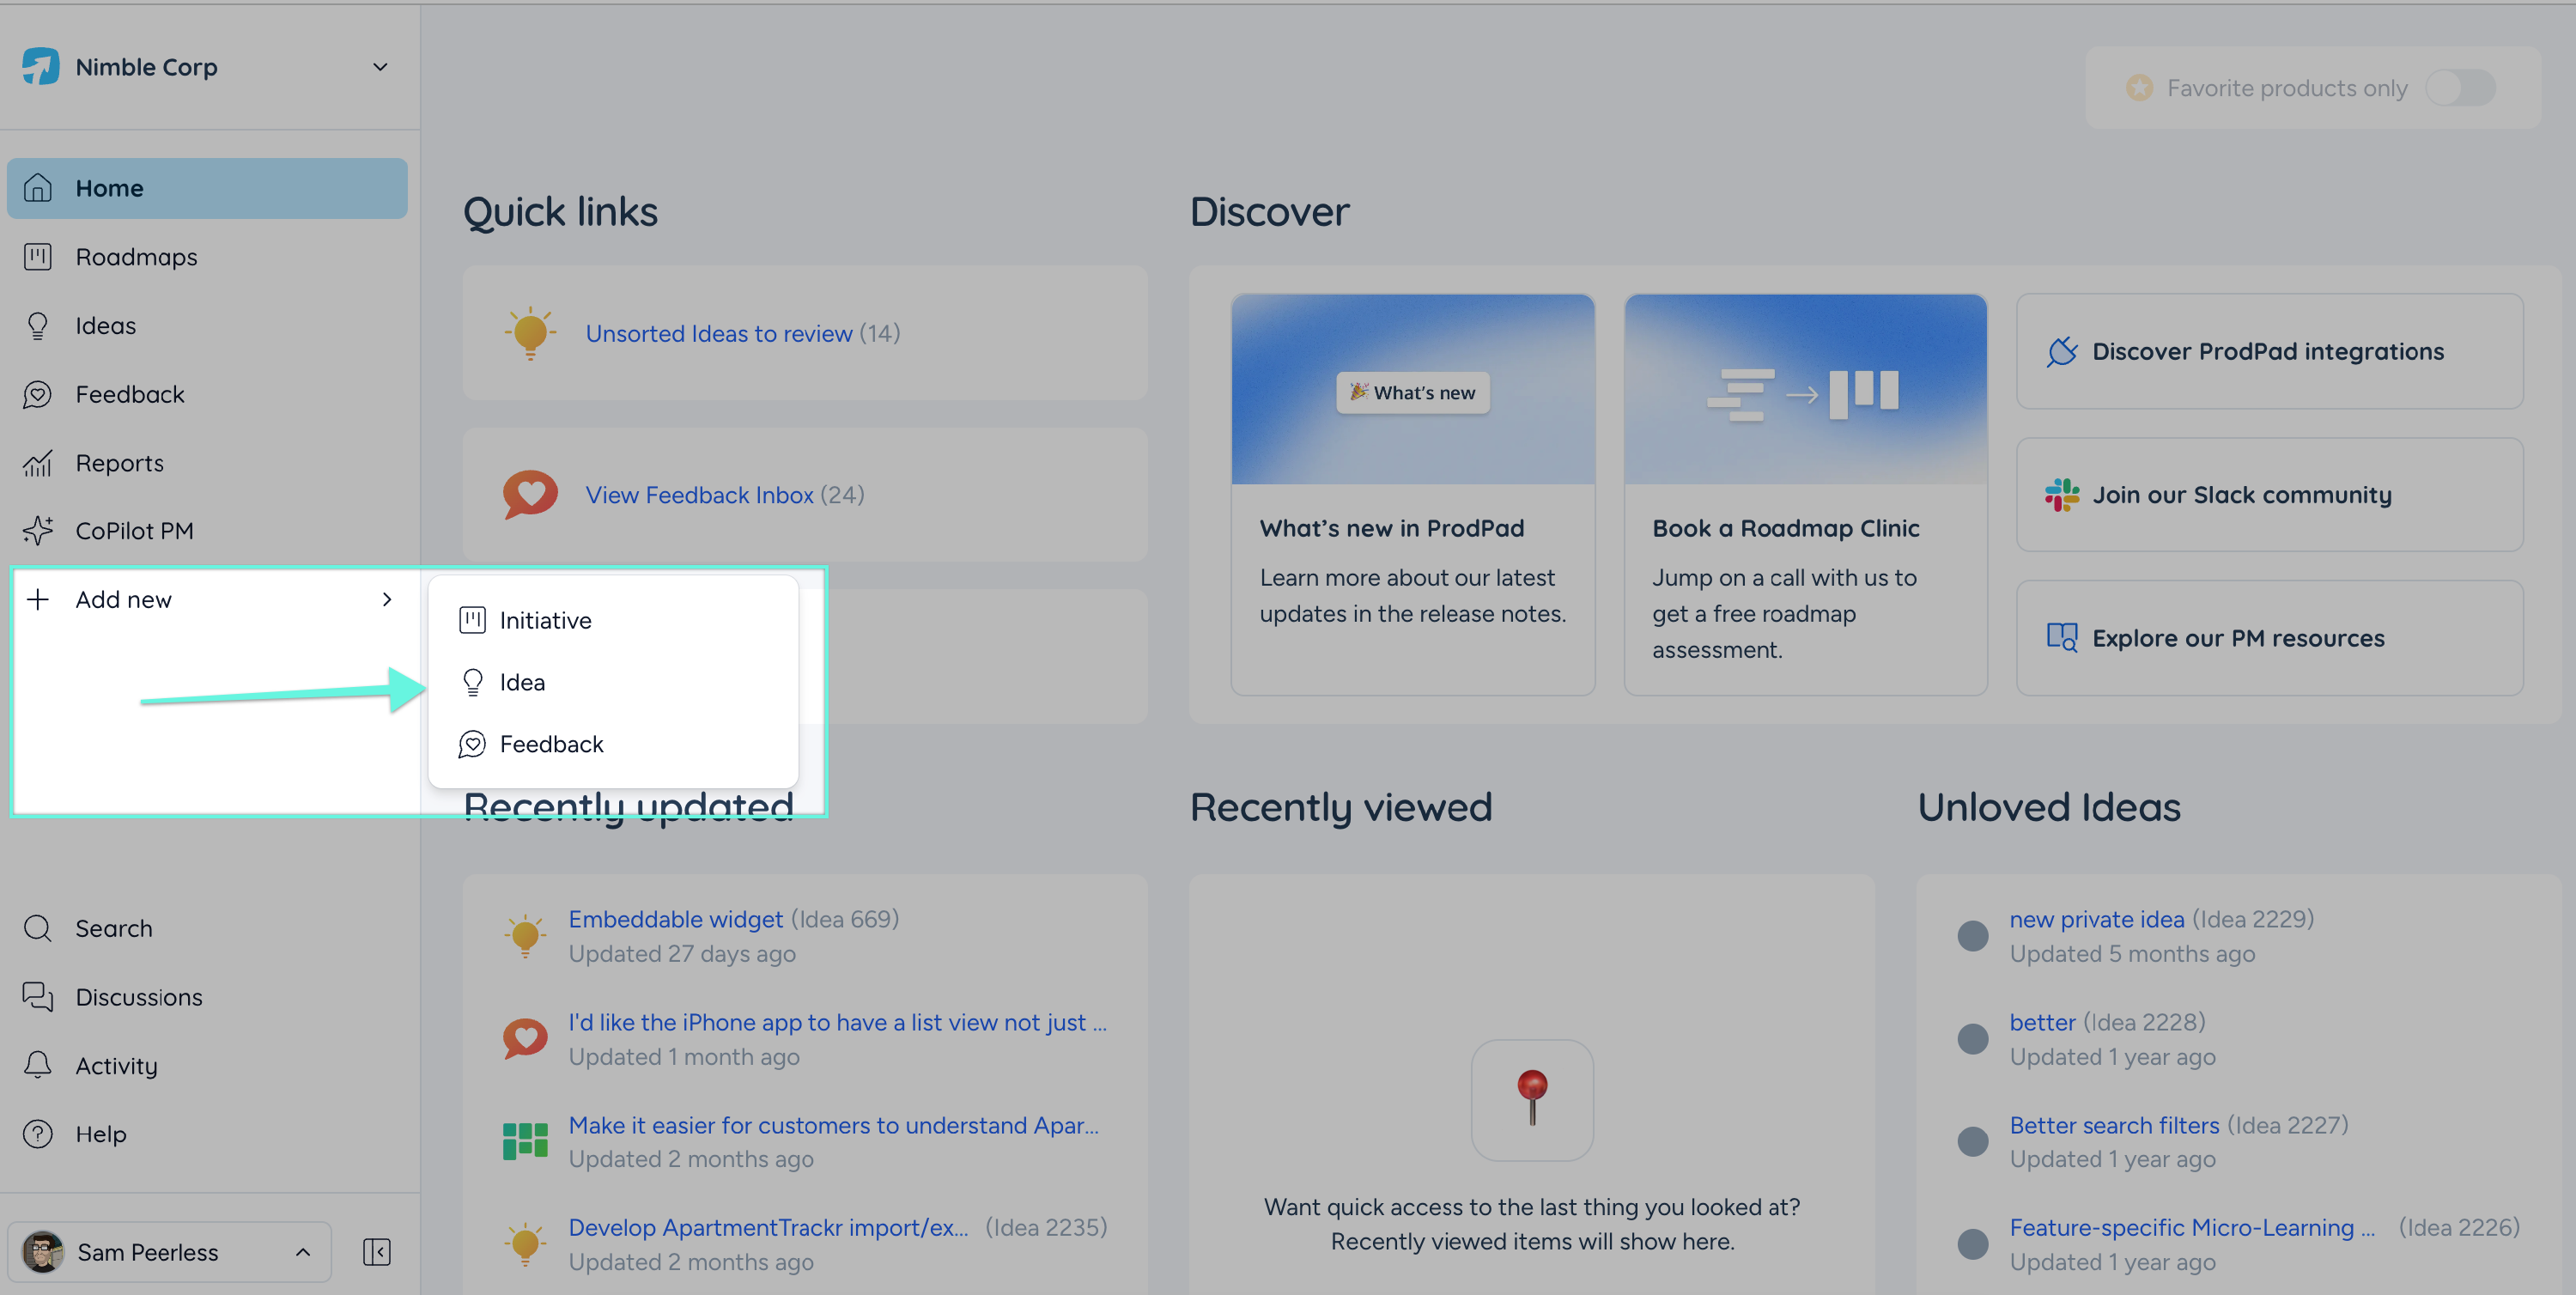Expand the Sam Peerless user menu

303,1252
